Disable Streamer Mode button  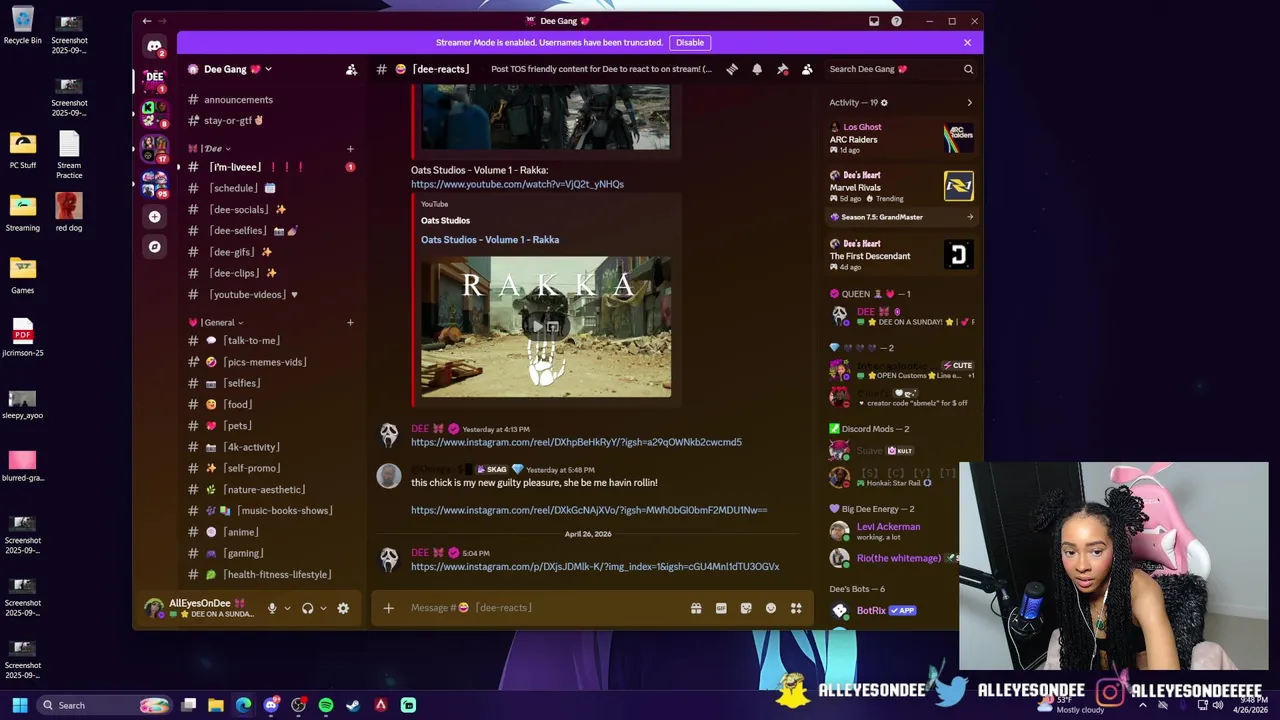[690, 42]
